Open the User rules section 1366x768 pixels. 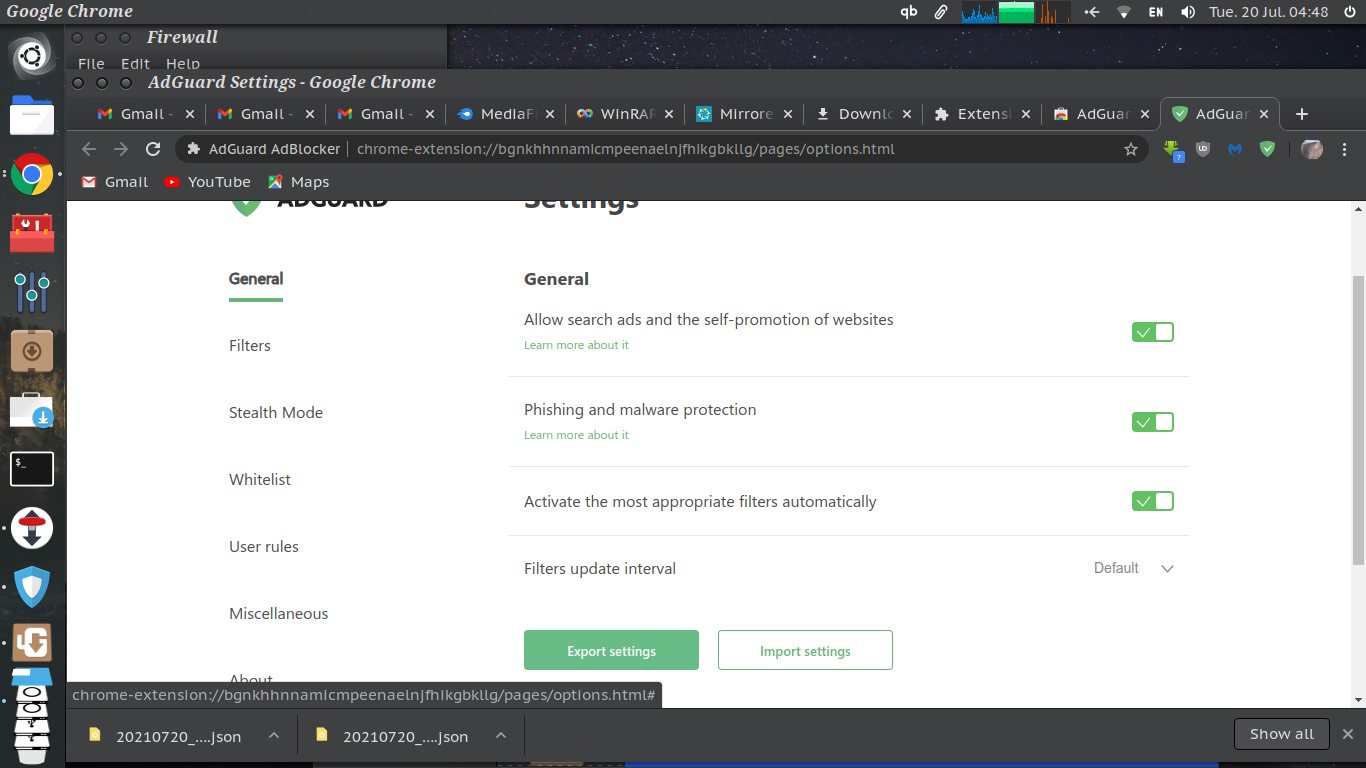264,547
